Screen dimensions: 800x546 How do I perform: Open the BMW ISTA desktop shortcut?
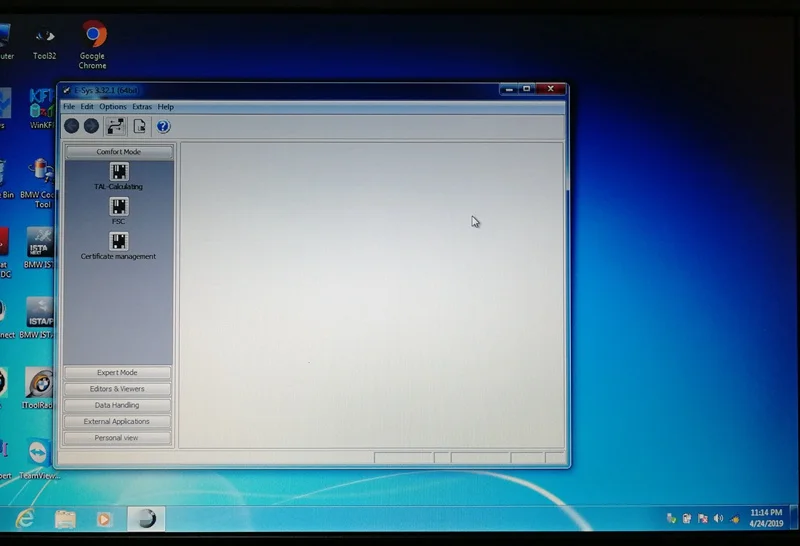[39, 248]
